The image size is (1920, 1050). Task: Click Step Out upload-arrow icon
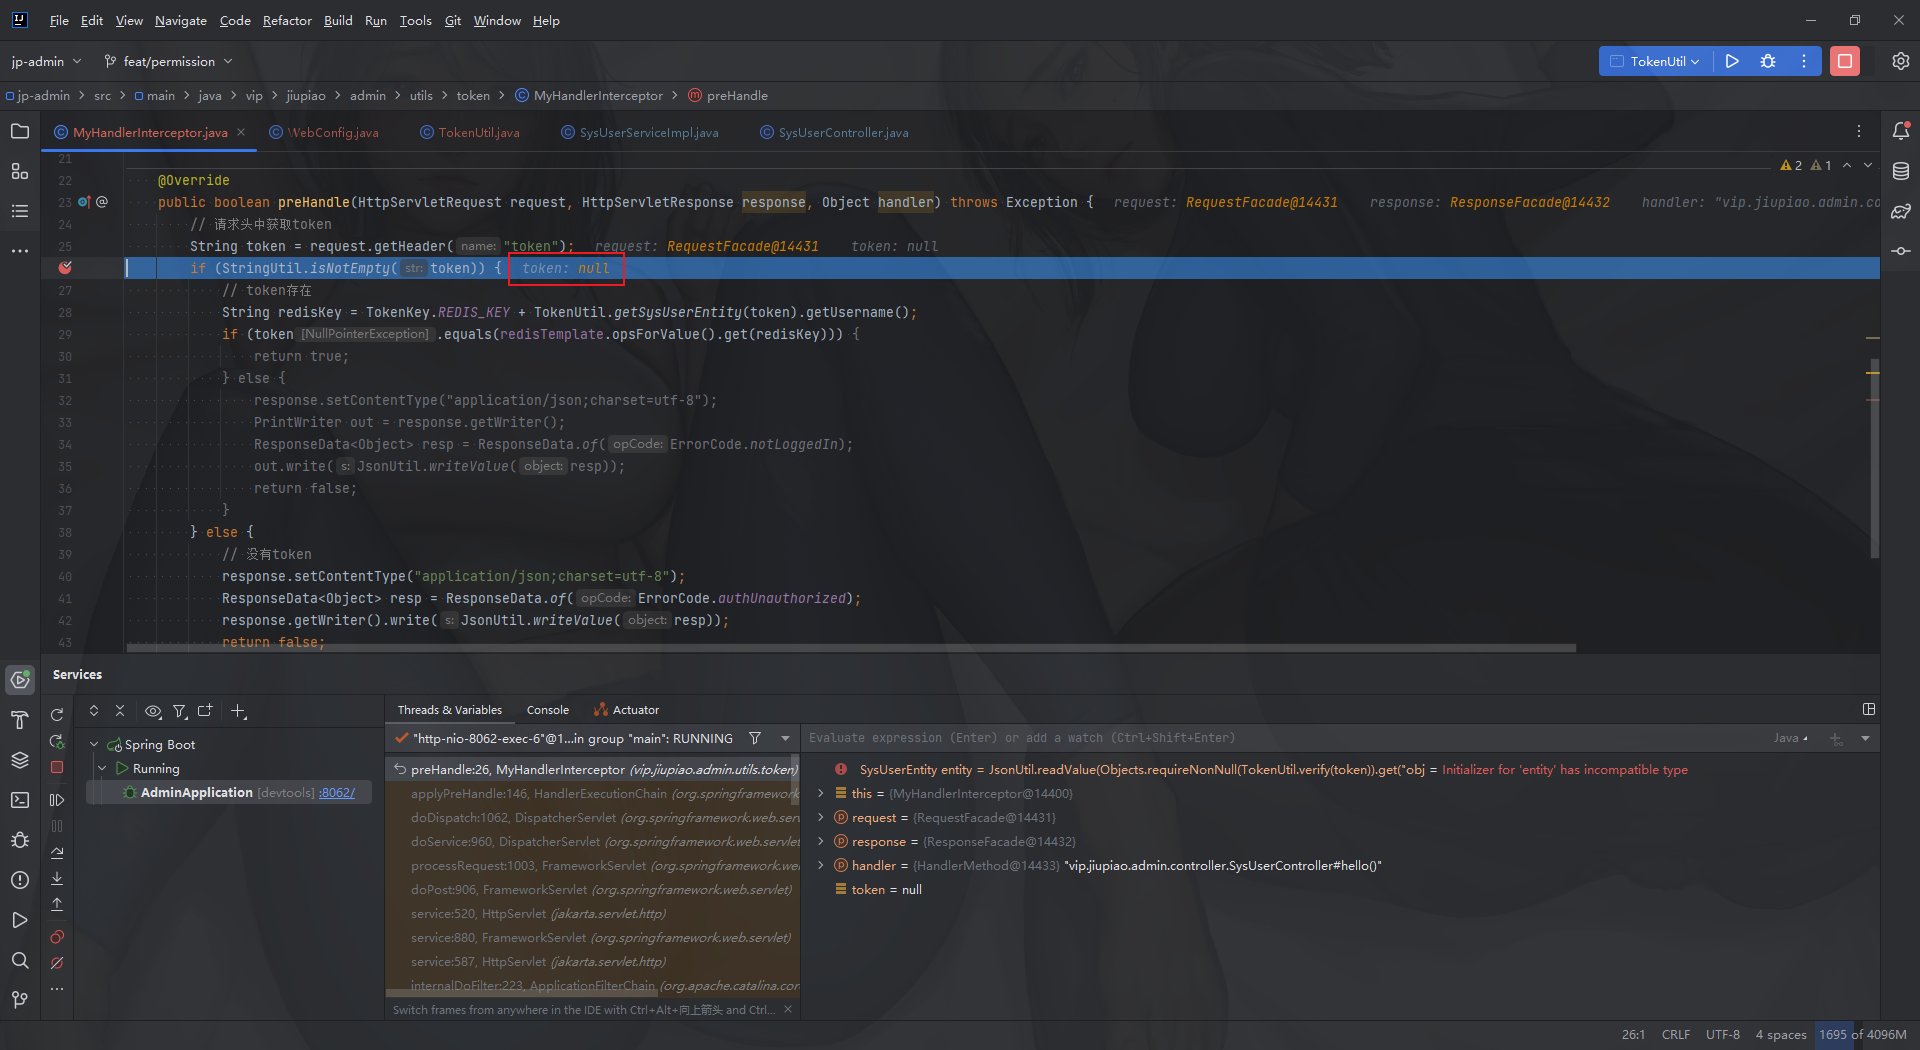point(57,904)
